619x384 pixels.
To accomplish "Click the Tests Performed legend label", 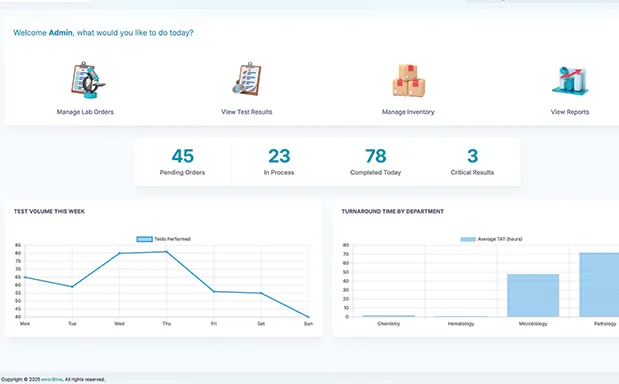I will 173,239.
